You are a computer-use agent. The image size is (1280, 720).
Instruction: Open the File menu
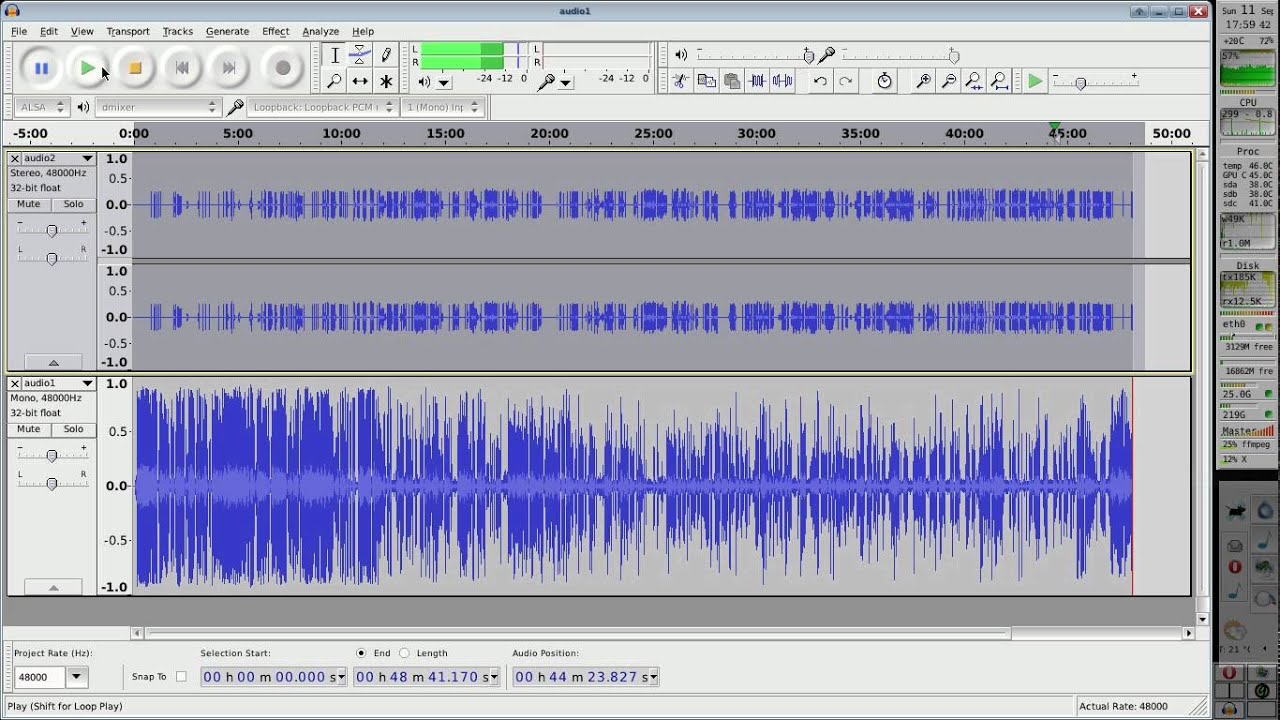[19, 31]
